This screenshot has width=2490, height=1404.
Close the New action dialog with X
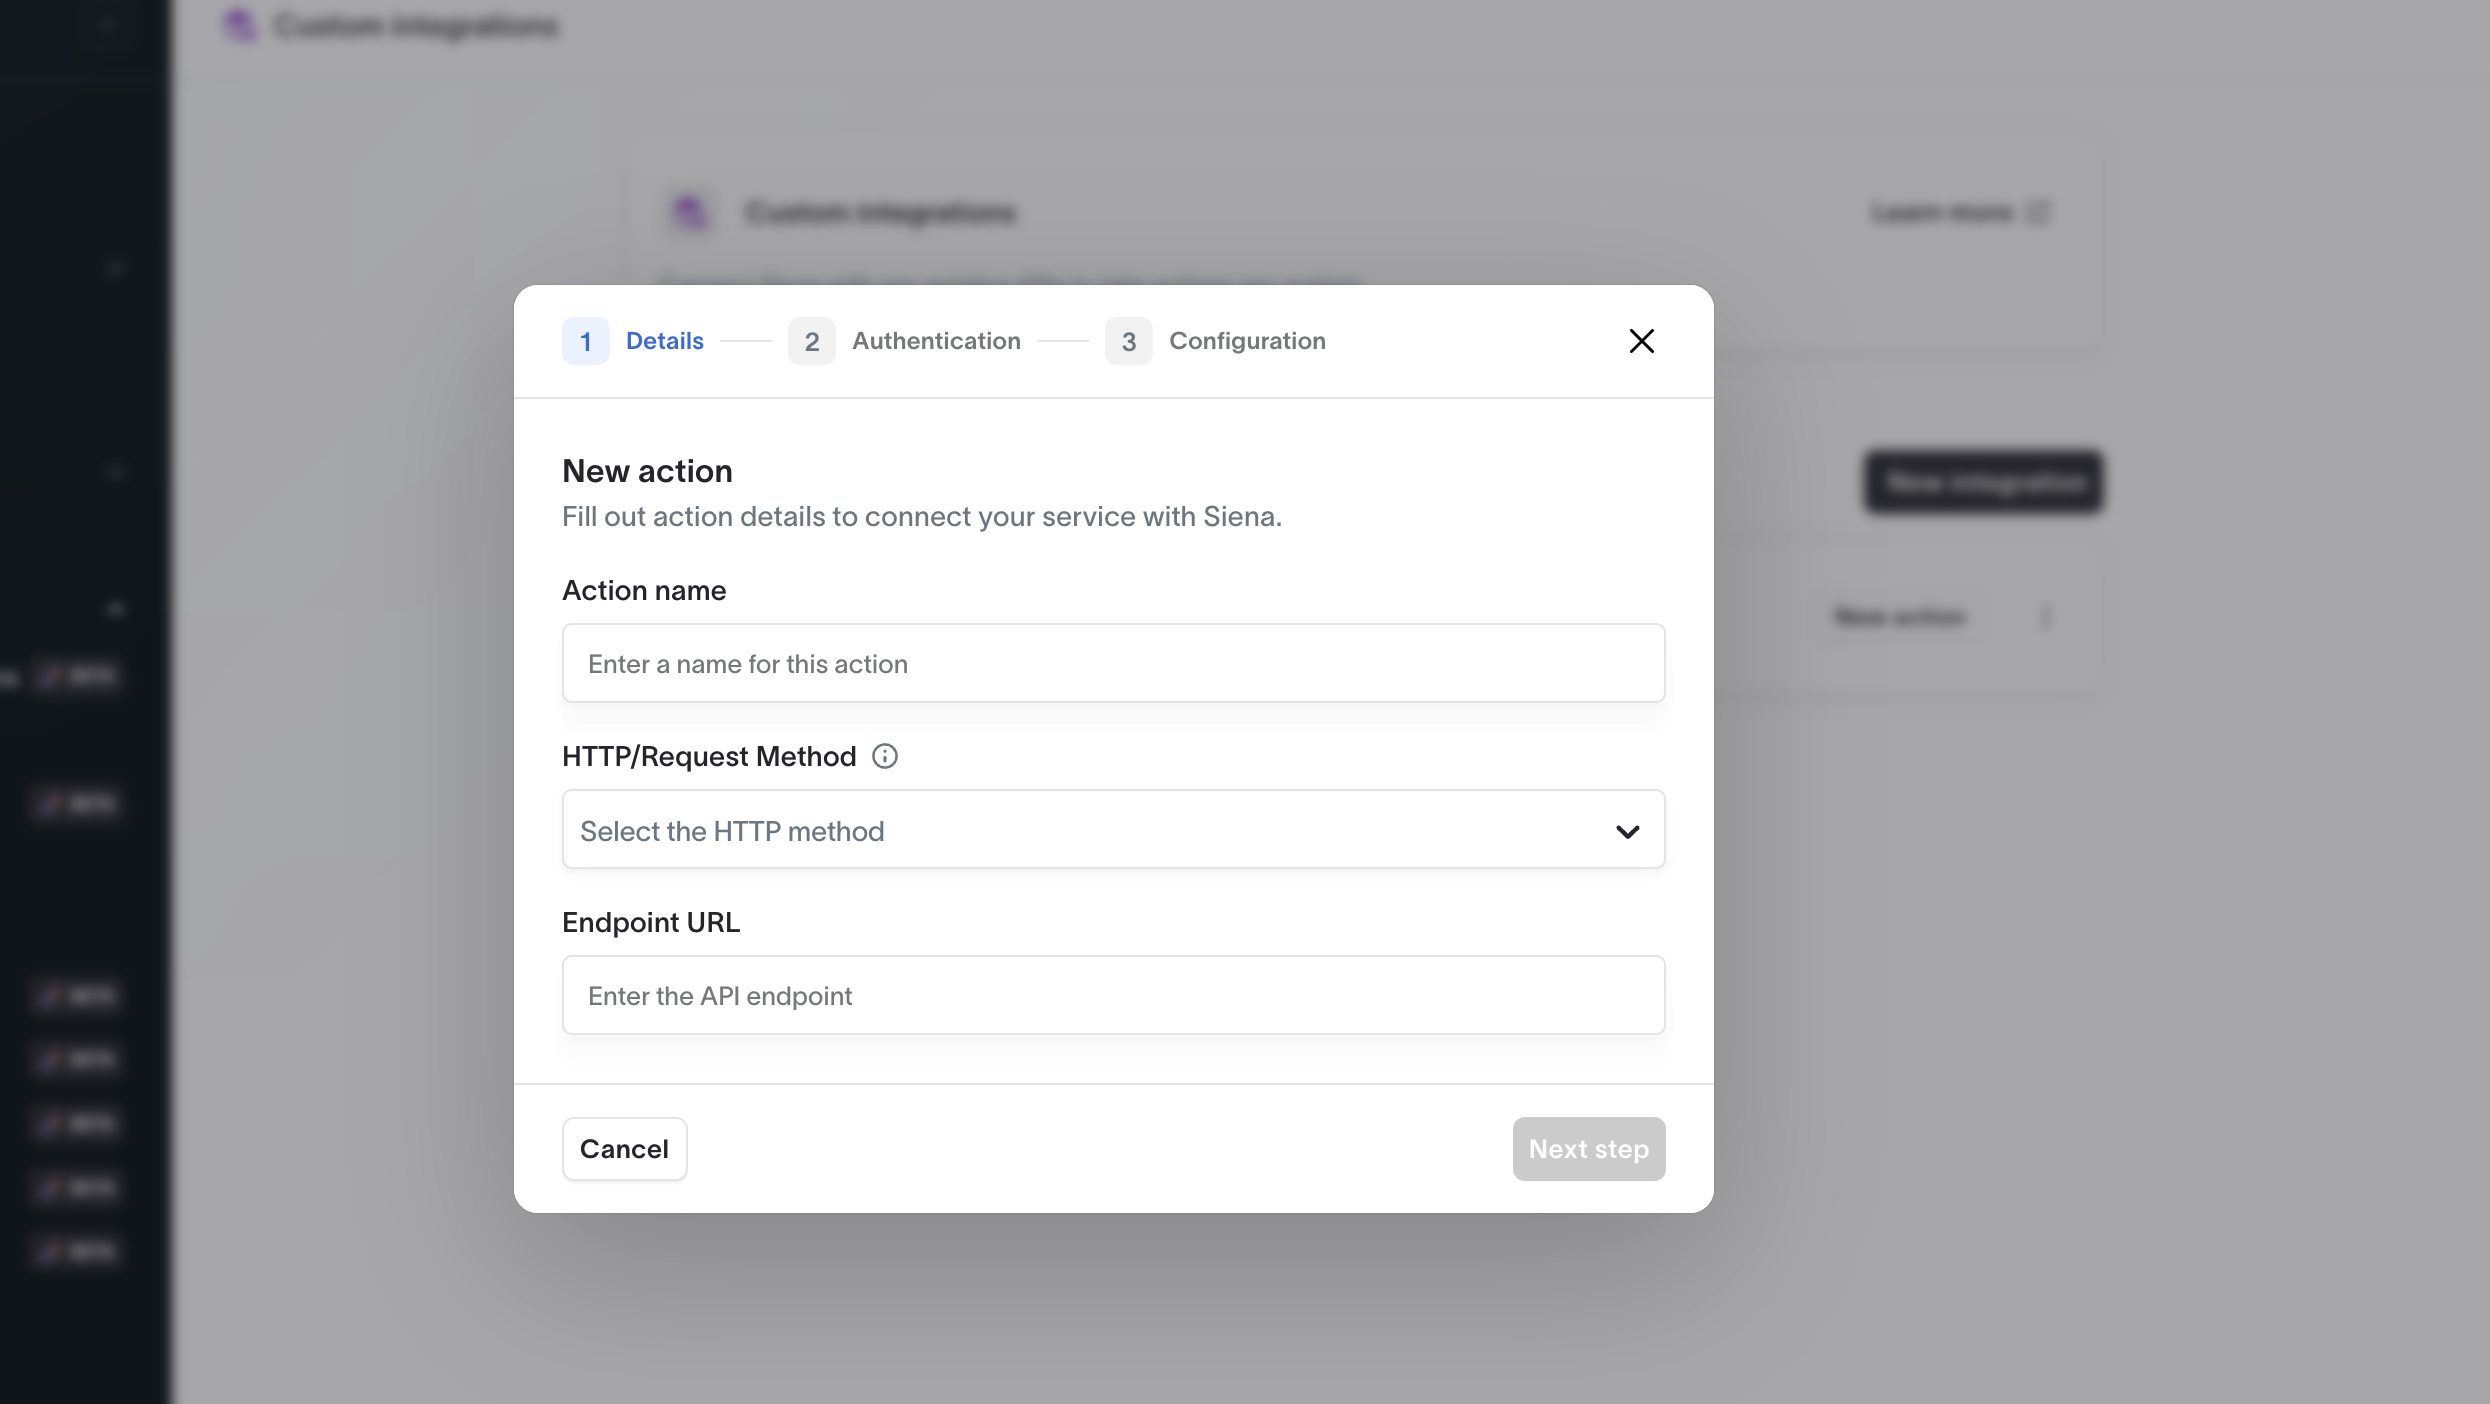[x=1641, y=341]
